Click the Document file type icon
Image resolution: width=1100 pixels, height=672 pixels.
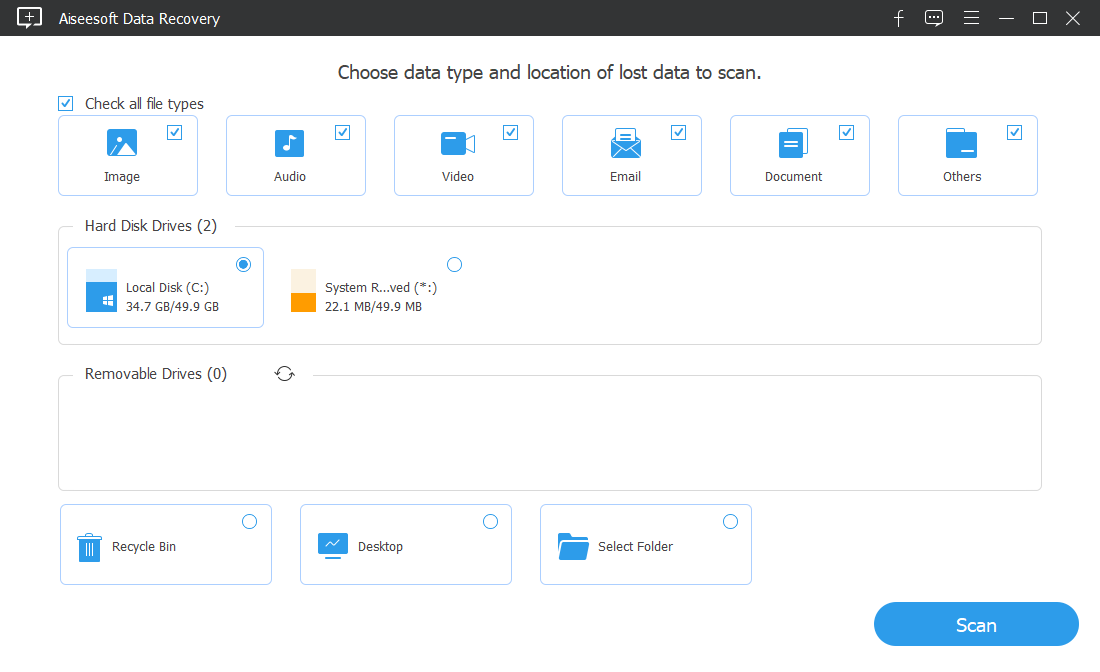(793, 143)
